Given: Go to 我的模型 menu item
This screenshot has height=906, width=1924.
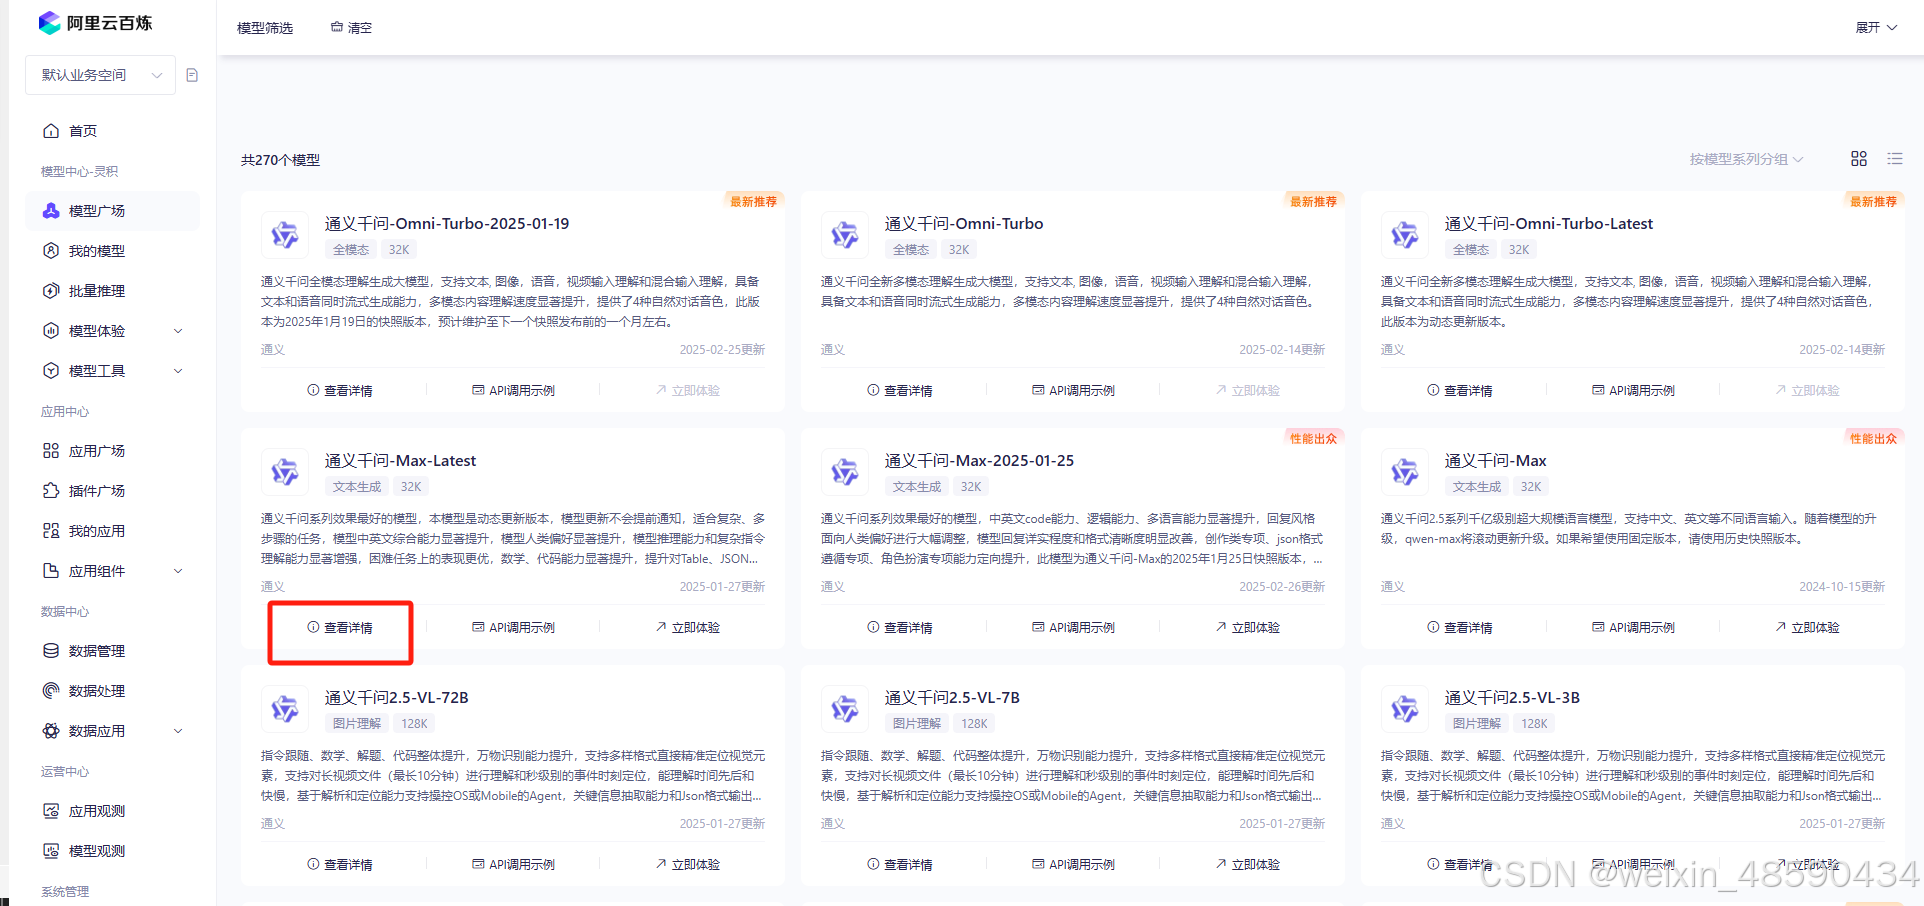Looking at the screenshot, I should (x=112, y=251).
